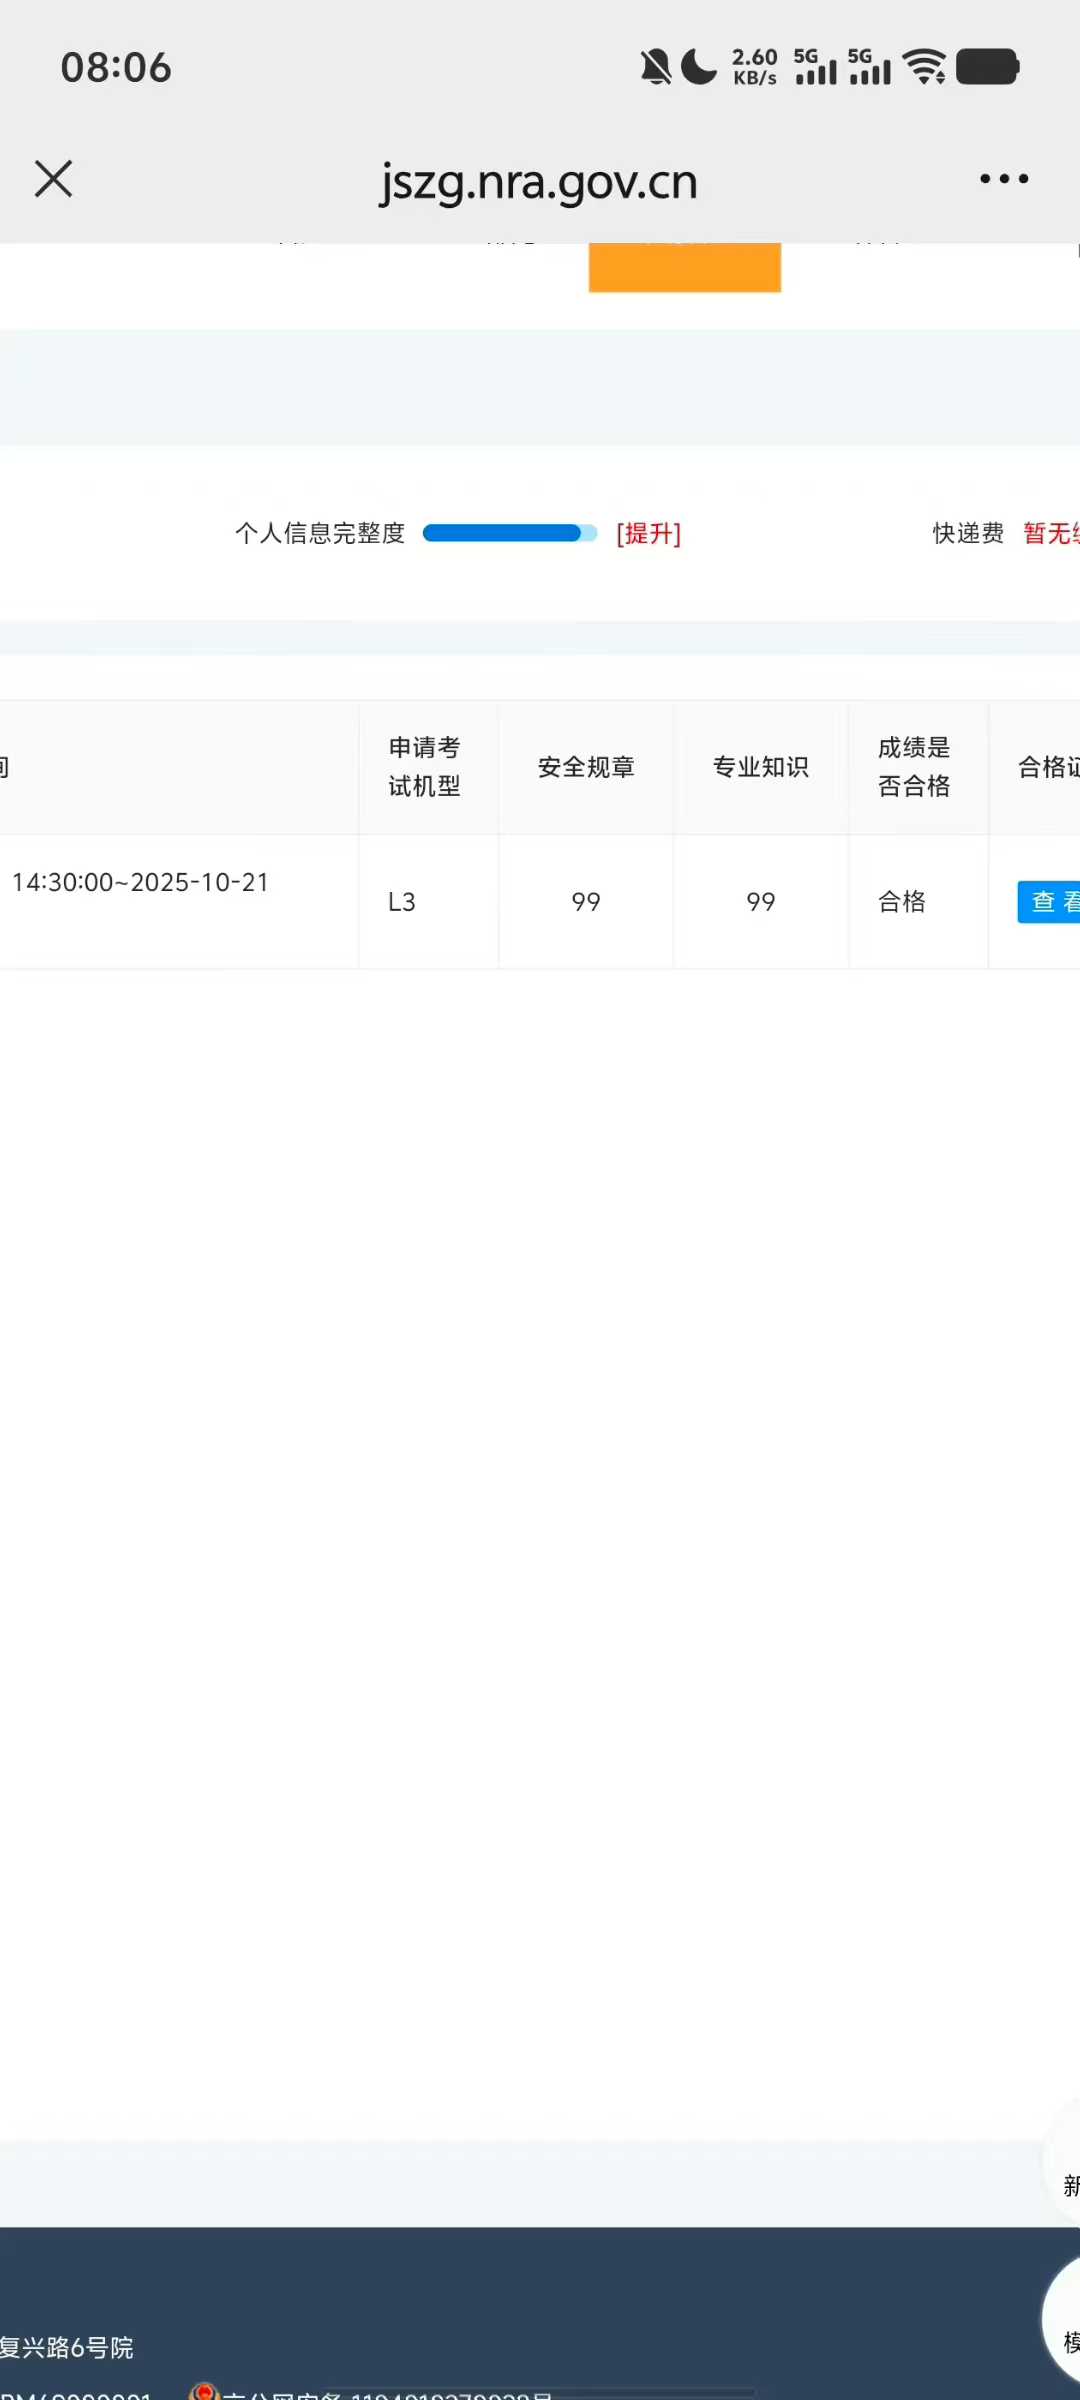Image resolution: width=1080 pixels, height=2400 pixels.
Task: Open the three-dot more options menu
Action: pos(1003,179)
